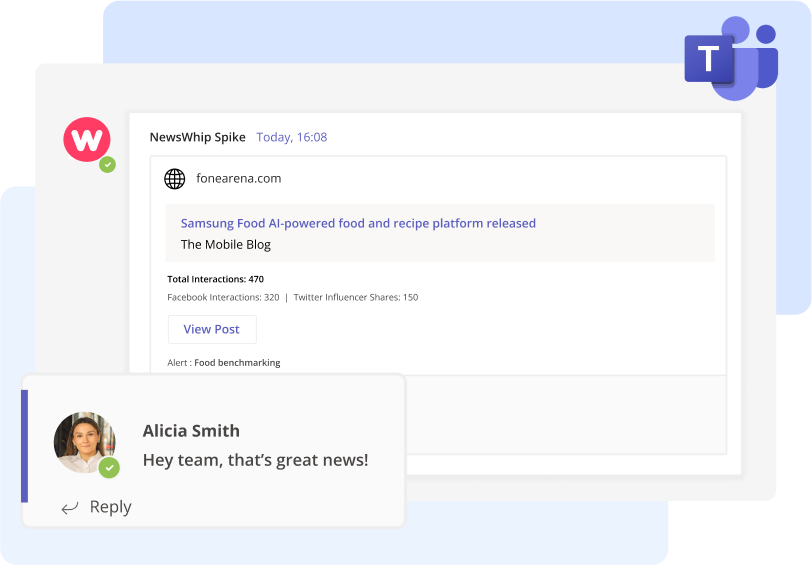Click the fonearena.com source name
Screen dimensions: 812x565
click(x=238, y=179)
